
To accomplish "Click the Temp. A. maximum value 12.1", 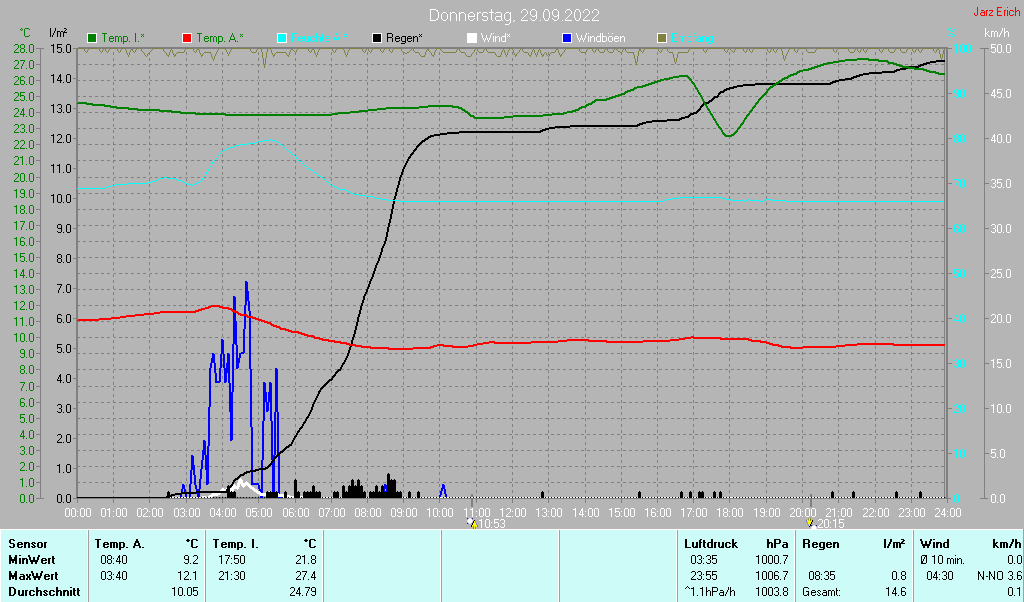I will coord(188,577).
